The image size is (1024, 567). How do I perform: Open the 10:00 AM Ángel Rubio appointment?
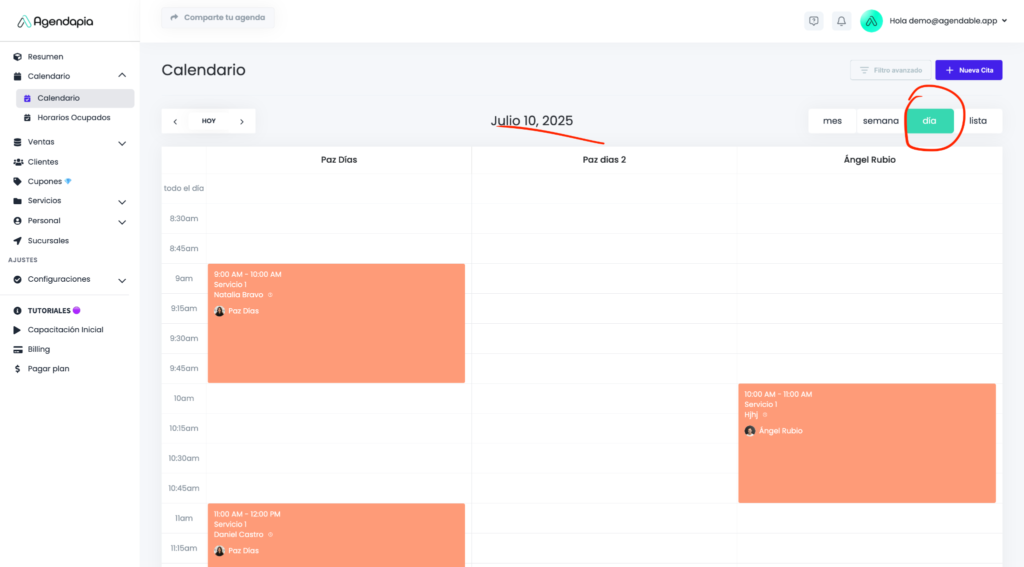click(x=866, y=443)
